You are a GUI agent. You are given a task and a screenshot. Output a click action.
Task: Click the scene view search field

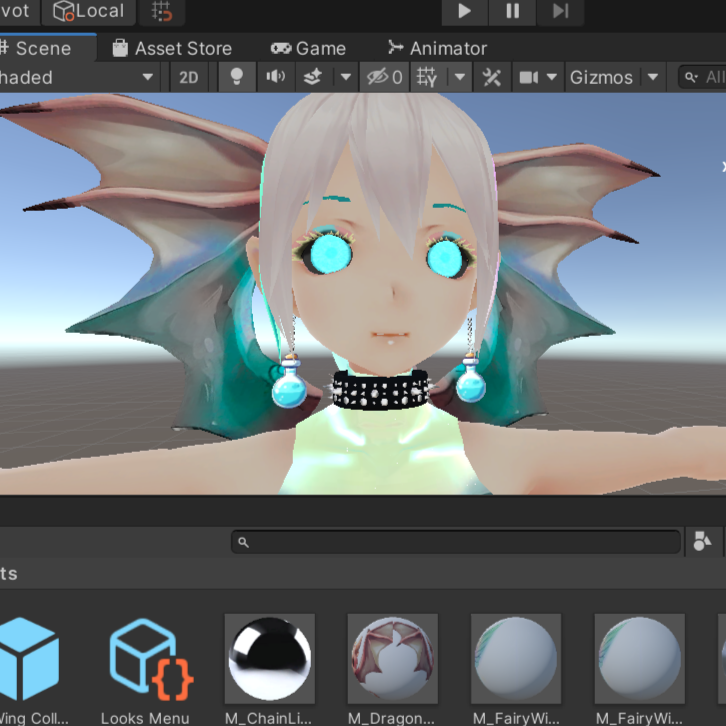(x=703, y=77)
